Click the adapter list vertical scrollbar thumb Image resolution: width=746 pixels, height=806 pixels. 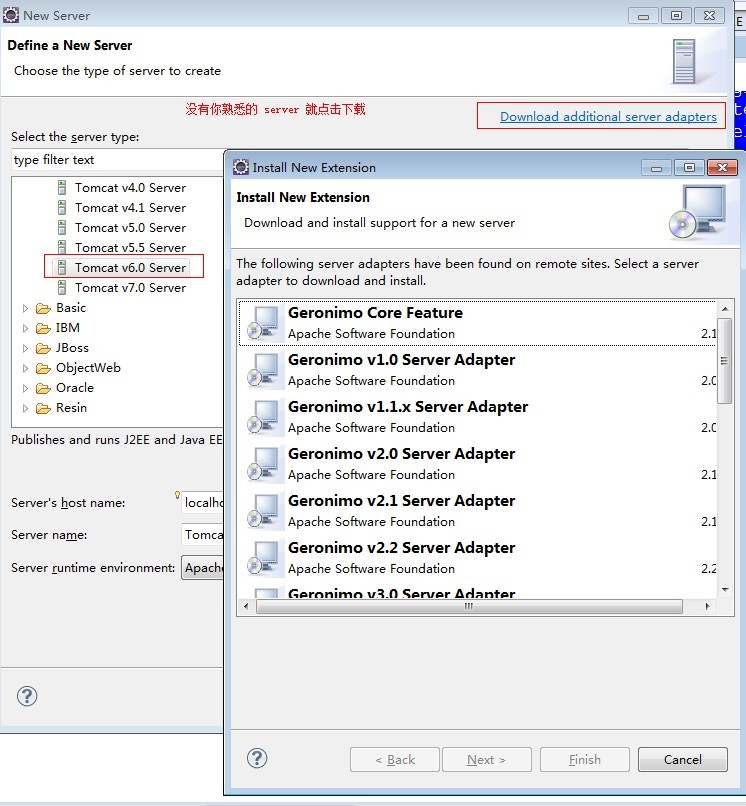tap(724, 361)
